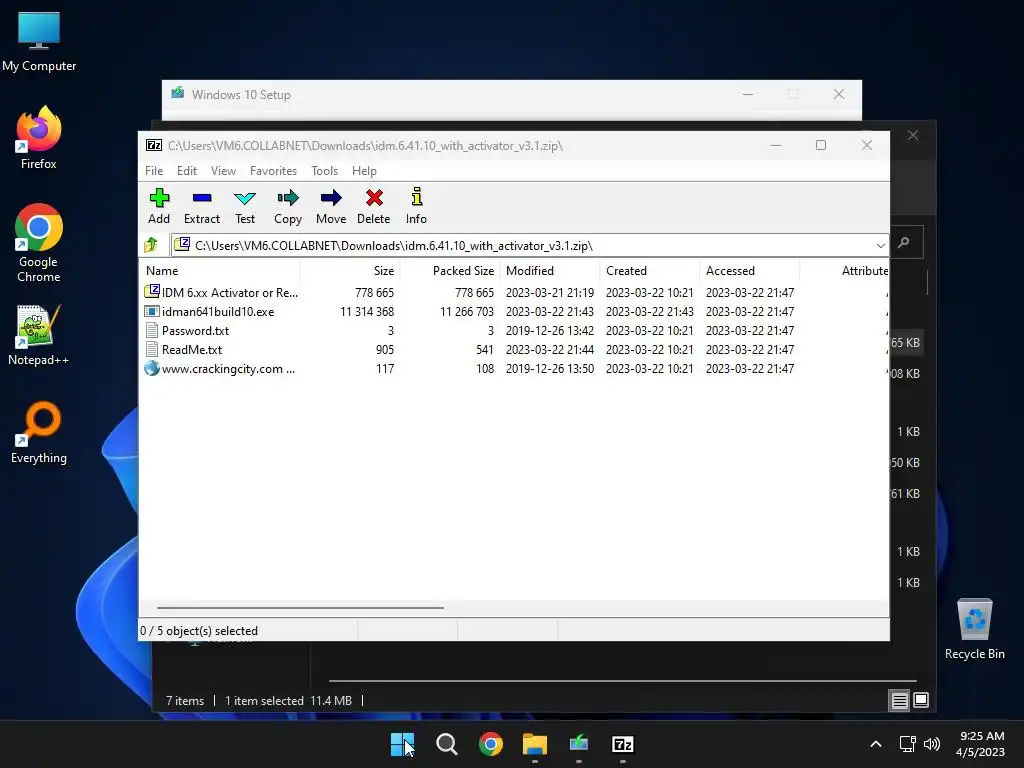Screen dimensions: 1024x768
Task: Switch to File Explorer in the taskbar
Action: pyautogui.click(x=535, y=744)
